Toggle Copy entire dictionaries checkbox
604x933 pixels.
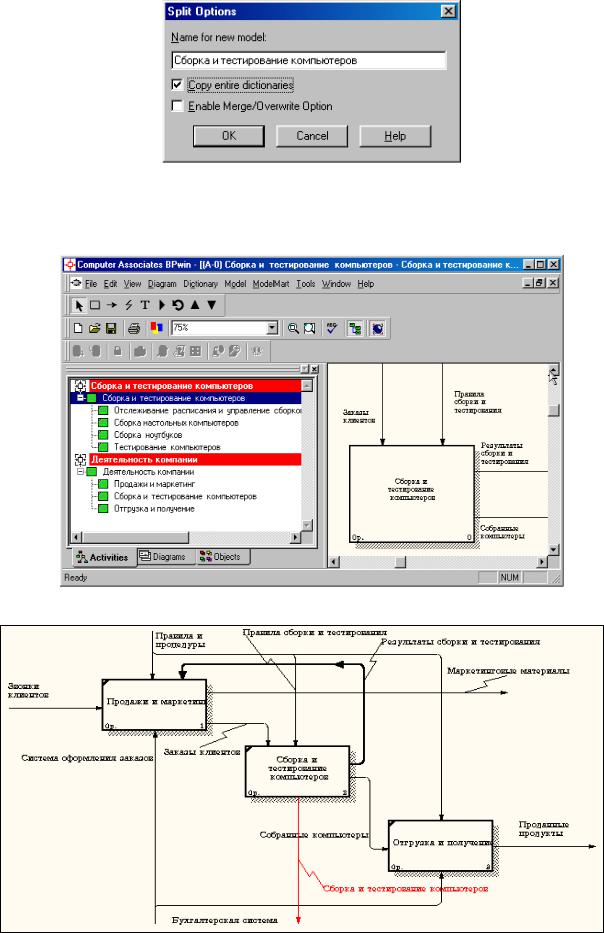(177, 84)
